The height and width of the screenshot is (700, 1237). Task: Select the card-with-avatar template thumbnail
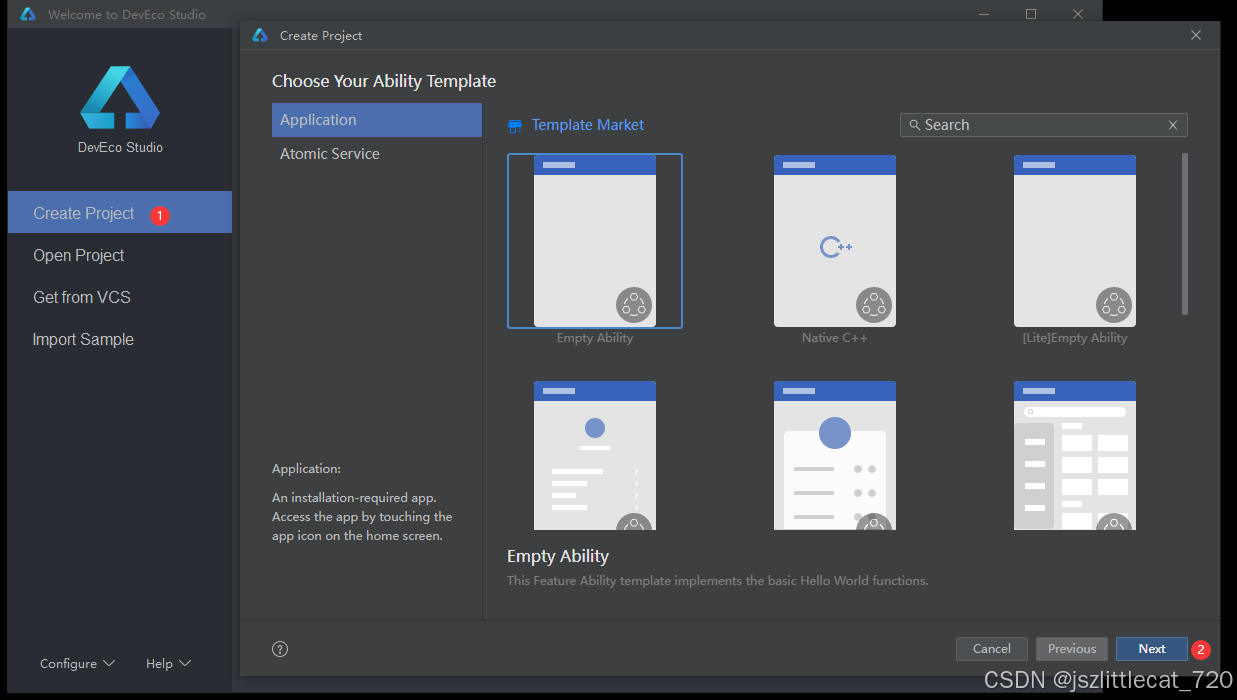835,455
